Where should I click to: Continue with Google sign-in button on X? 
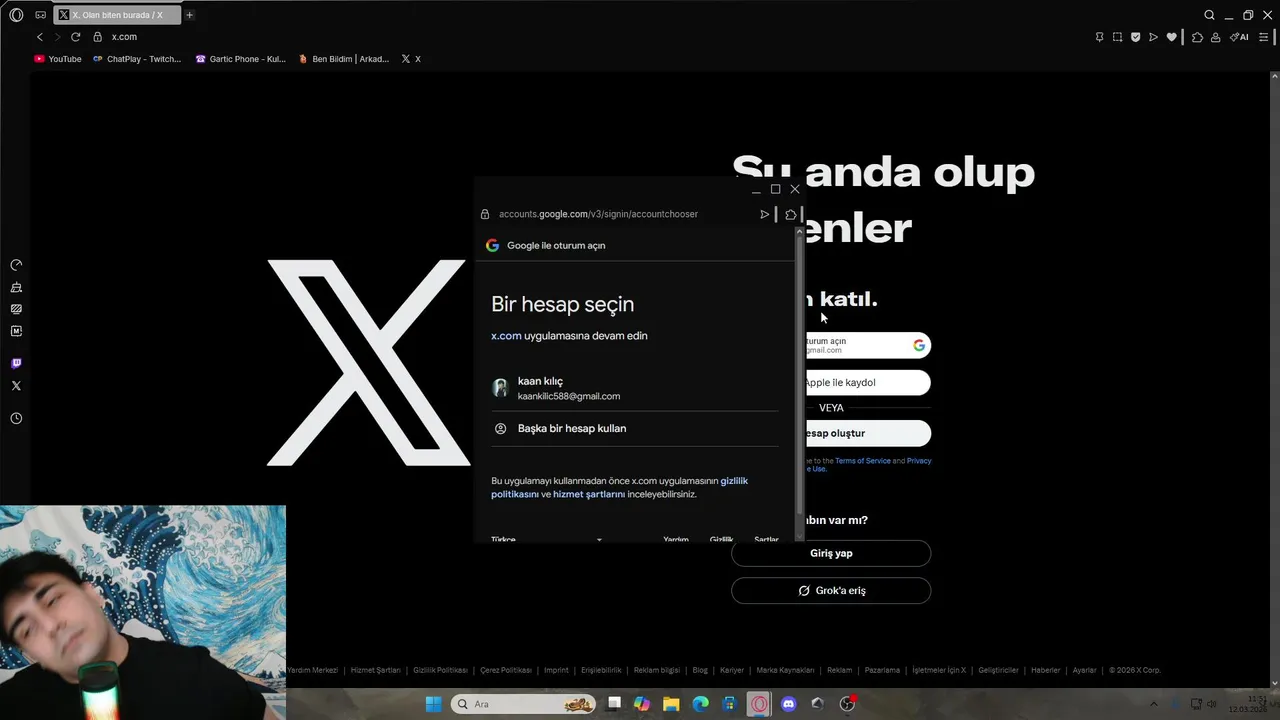tap(867, 345)
